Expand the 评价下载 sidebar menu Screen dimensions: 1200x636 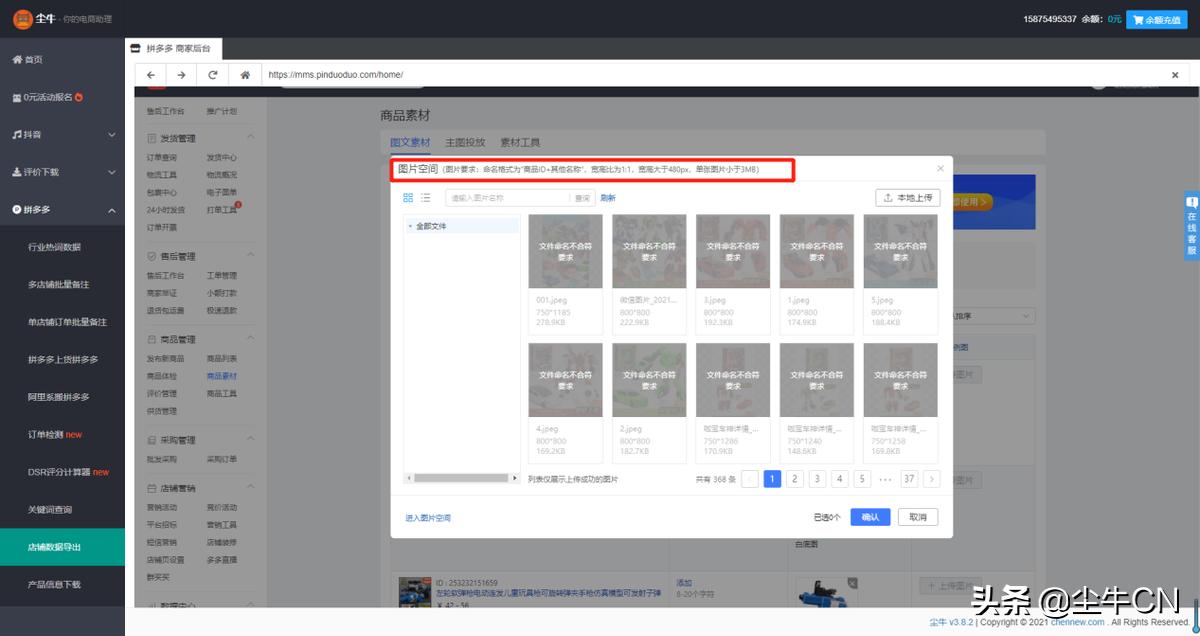coord(62,172)
